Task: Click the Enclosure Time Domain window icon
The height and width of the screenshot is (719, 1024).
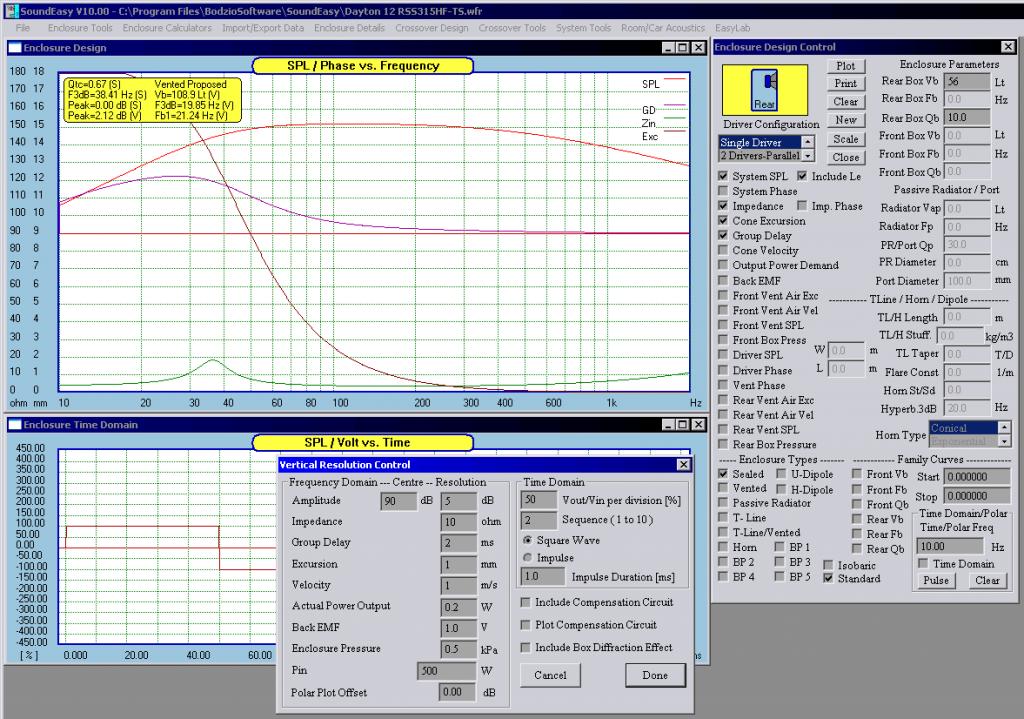Action: coord(15,424)
